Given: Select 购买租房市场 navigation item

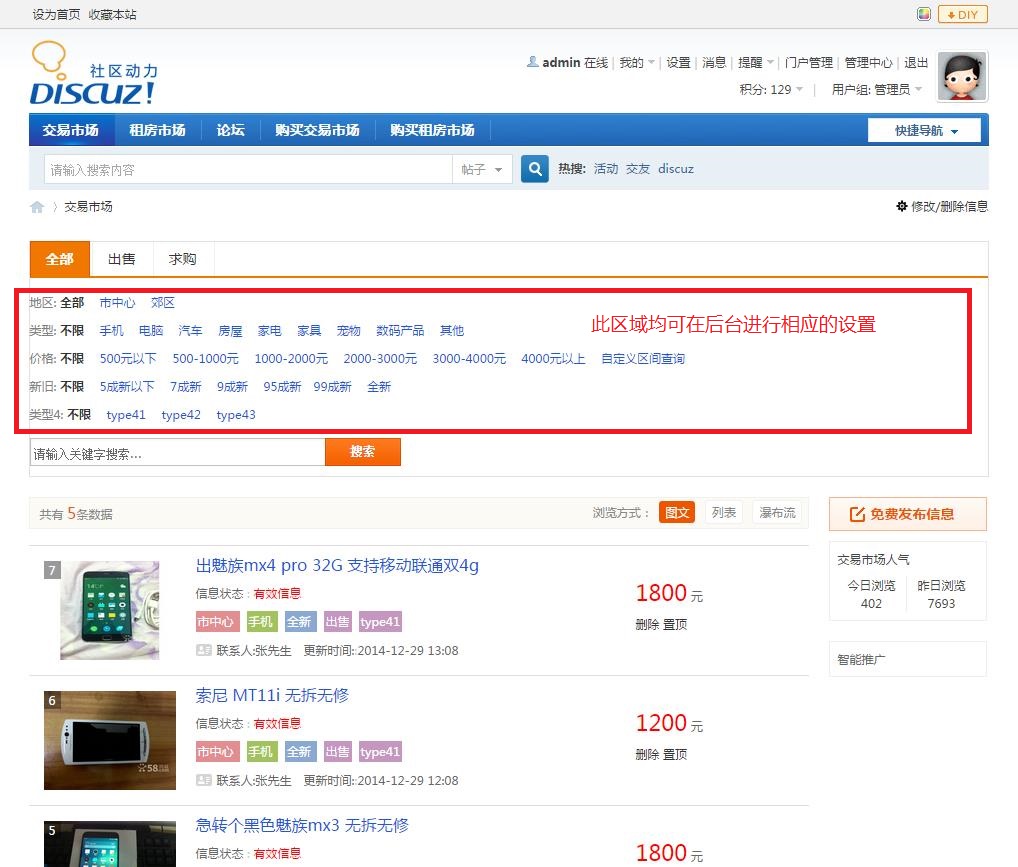Looking at the screenshot, I should coord(432,130).
